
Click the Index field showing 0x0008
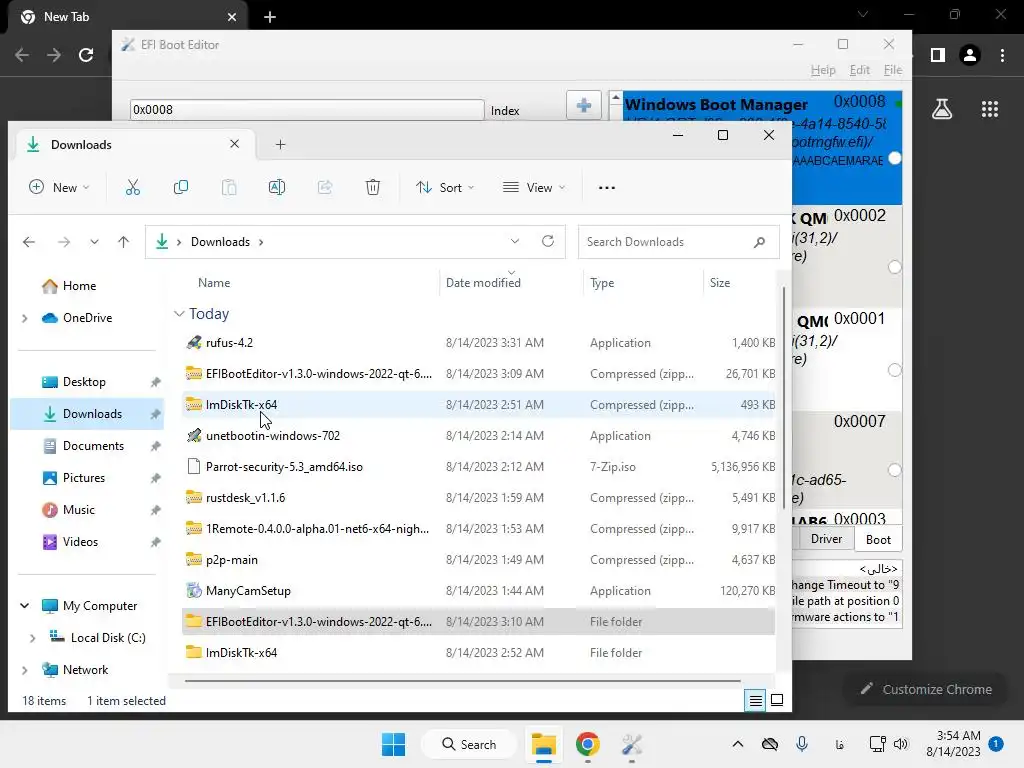point(307,110)
